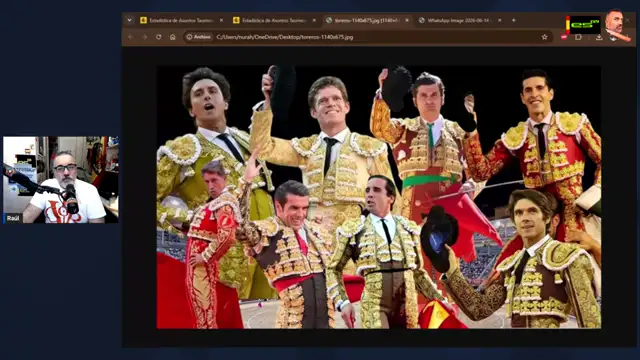Select the toreros-1140x675.jpg tab

click(x=367, y=20)
